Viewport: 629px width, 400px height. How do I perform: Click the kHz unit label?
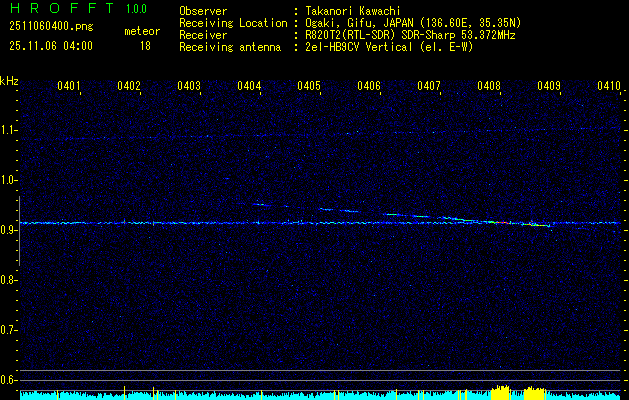click(x=9, y=80)
